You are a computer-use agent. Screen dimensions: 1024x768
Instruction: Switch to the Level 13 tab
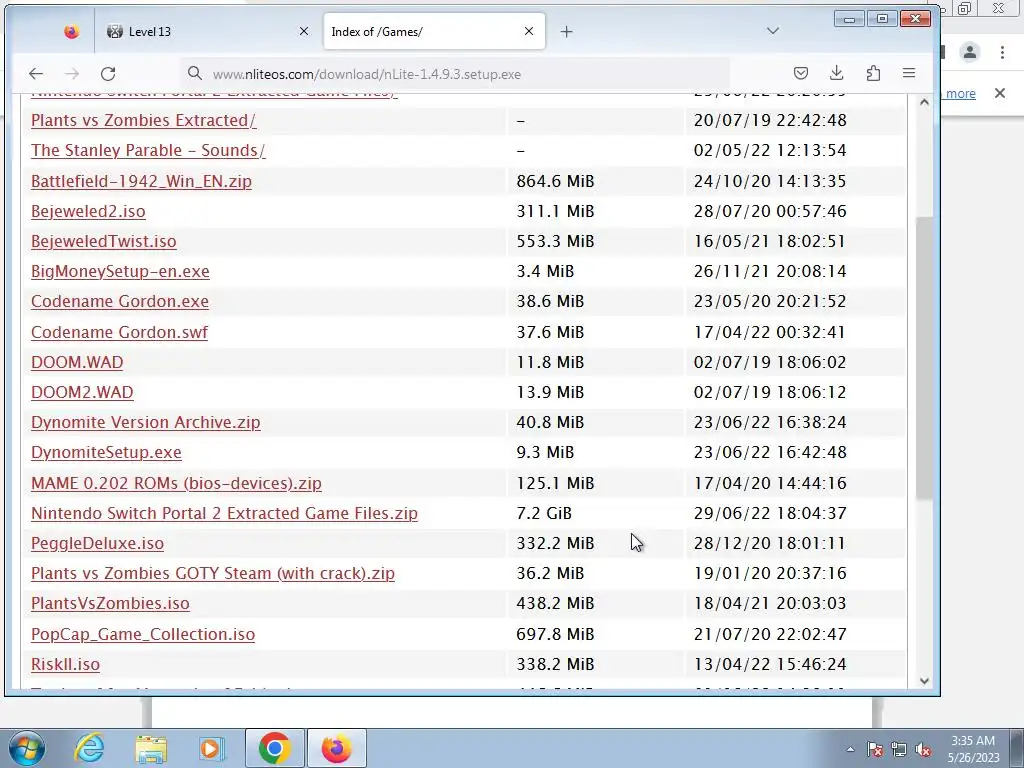[x=208, y=31]
